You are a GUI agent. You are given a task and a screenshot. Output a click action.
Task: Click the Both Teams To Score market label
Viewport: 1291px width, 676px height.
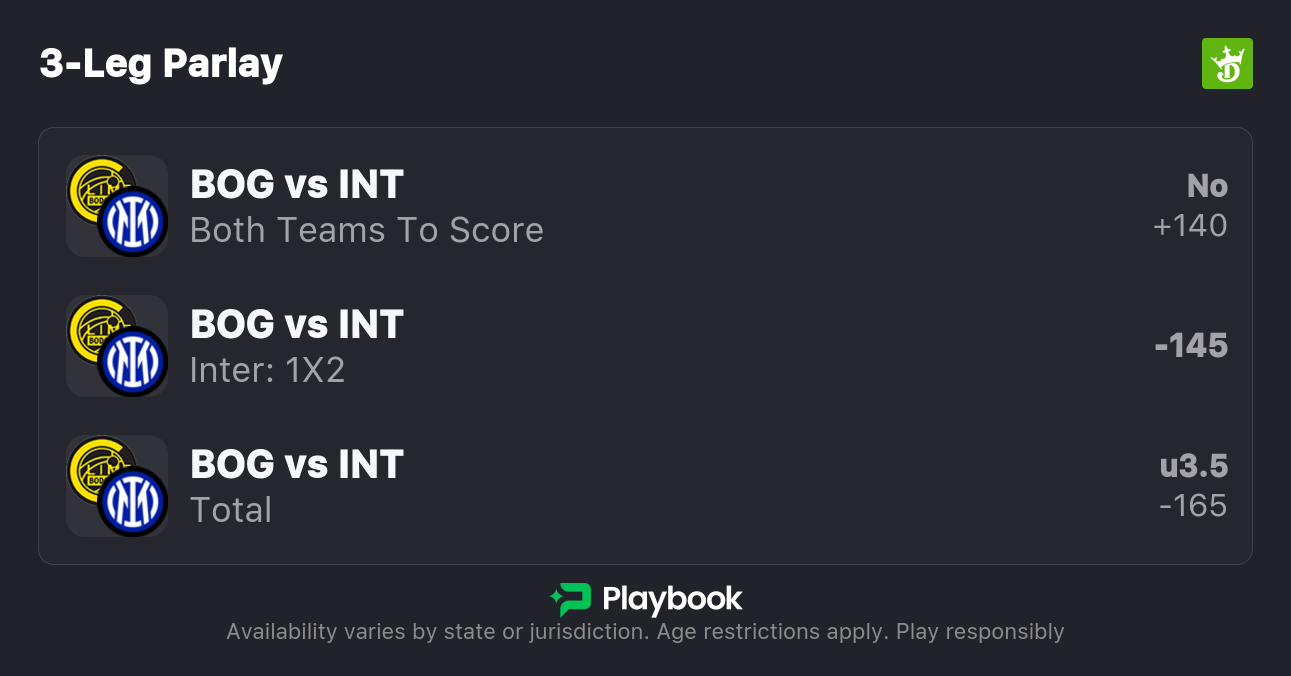[x=366, y=230]
